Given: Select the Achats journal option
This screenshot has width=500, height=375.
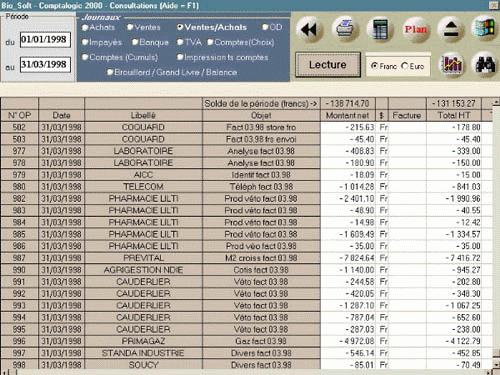Looking at the screenshot, I should [98, 27].
